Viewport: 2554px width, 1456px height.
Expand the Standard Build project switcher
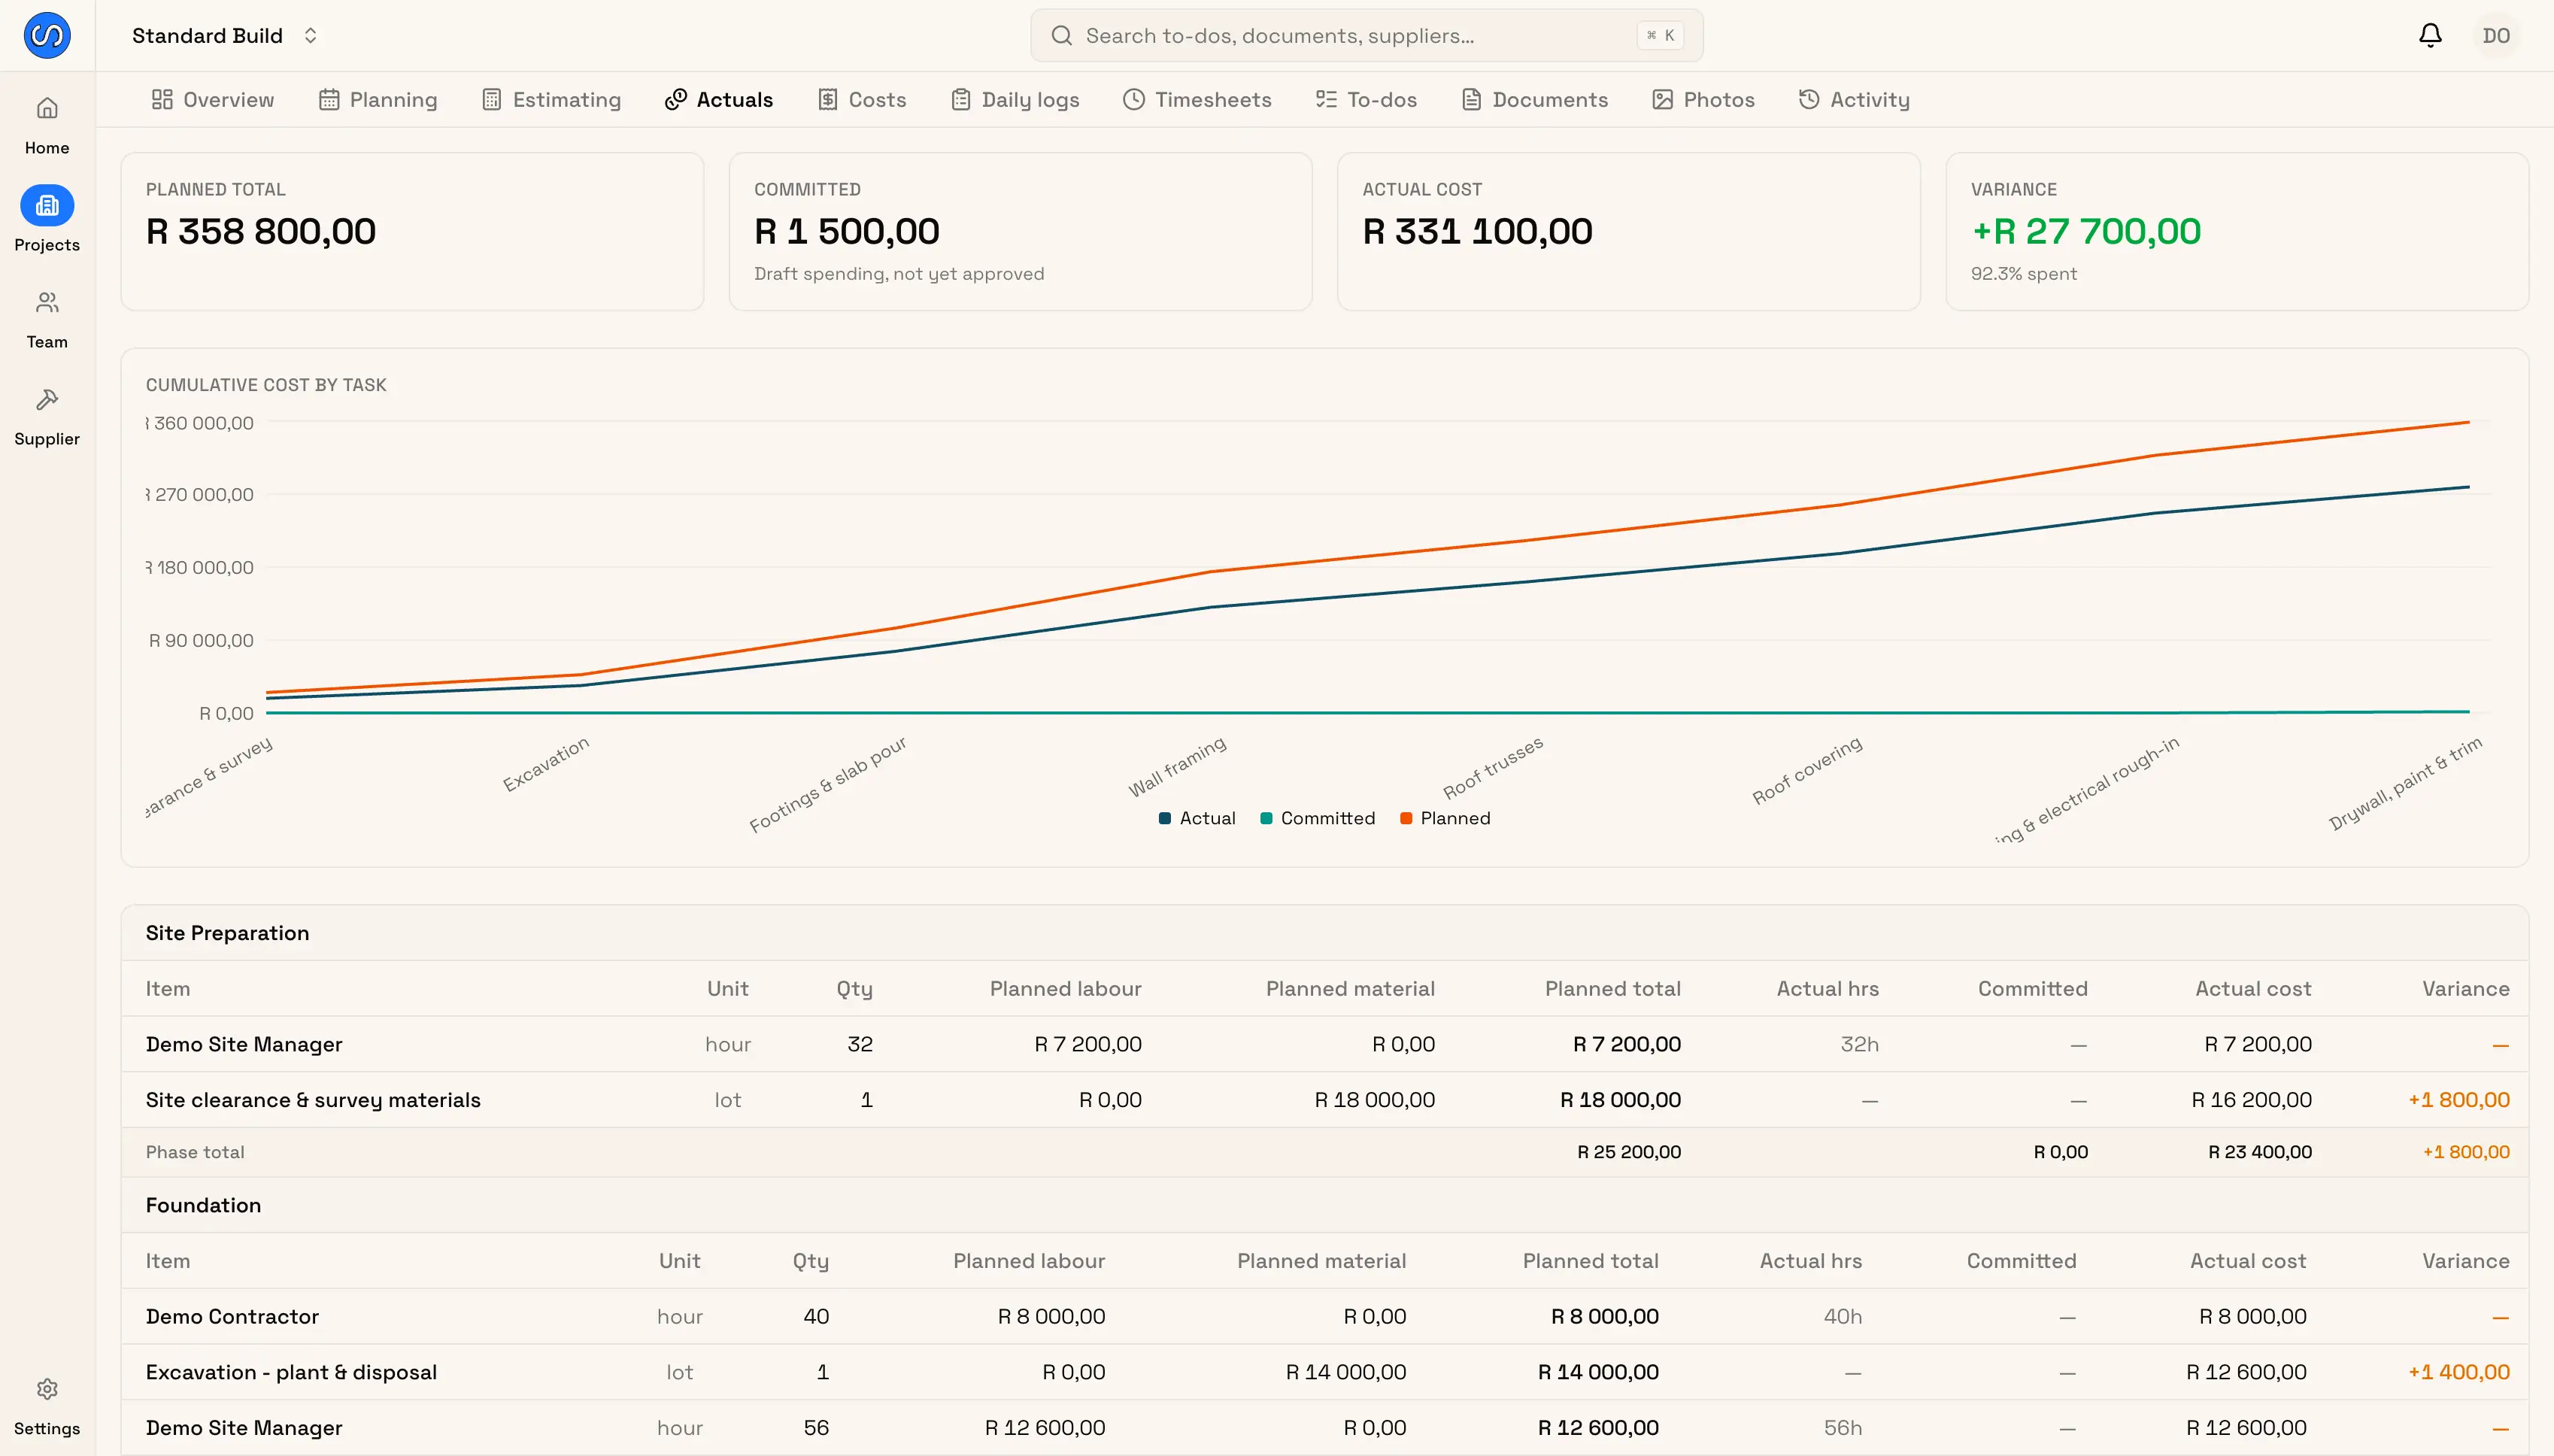226,36
